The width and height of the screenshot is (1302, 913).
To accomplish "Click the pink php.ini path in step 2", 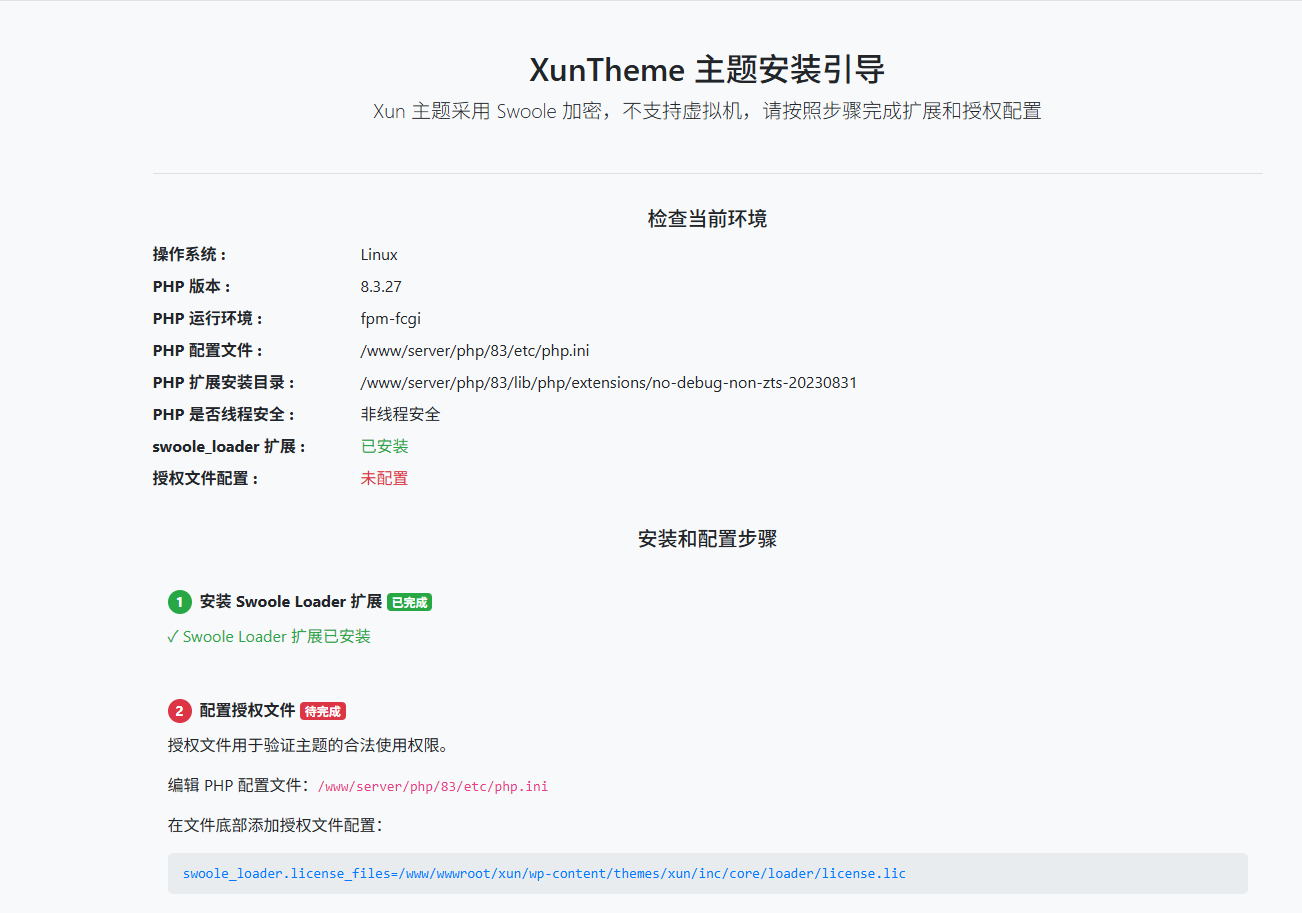I will 432,786.
